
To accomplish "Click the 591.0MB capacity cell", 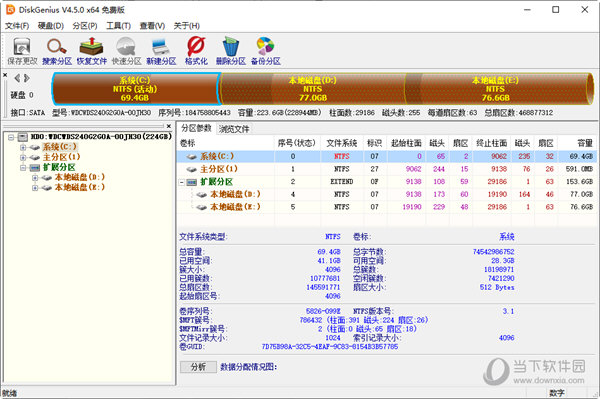I will point(579,169).
